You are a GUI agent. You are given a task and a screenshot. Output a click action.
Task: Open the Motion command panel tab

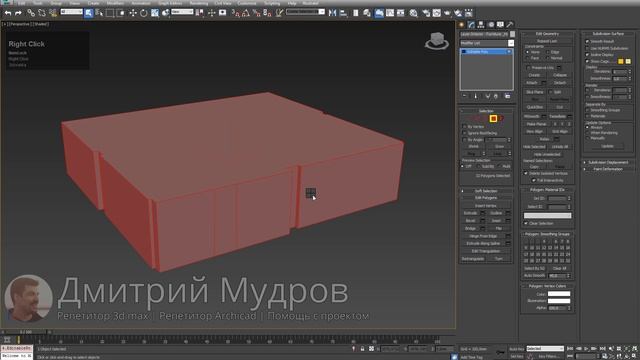coord(491,24)
